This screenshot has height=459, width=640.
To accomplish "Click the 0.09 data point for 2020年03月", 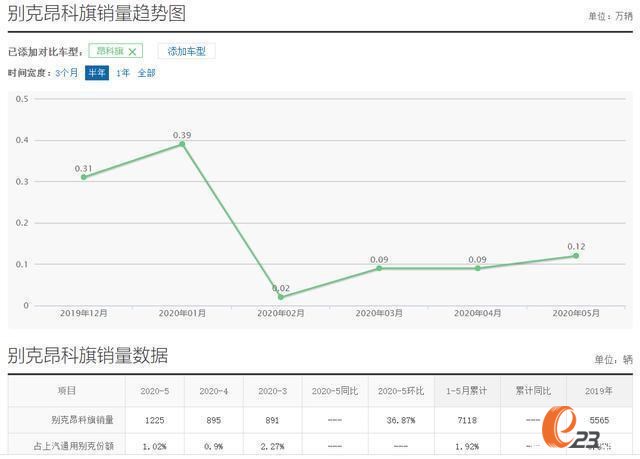I will point(379,268).
